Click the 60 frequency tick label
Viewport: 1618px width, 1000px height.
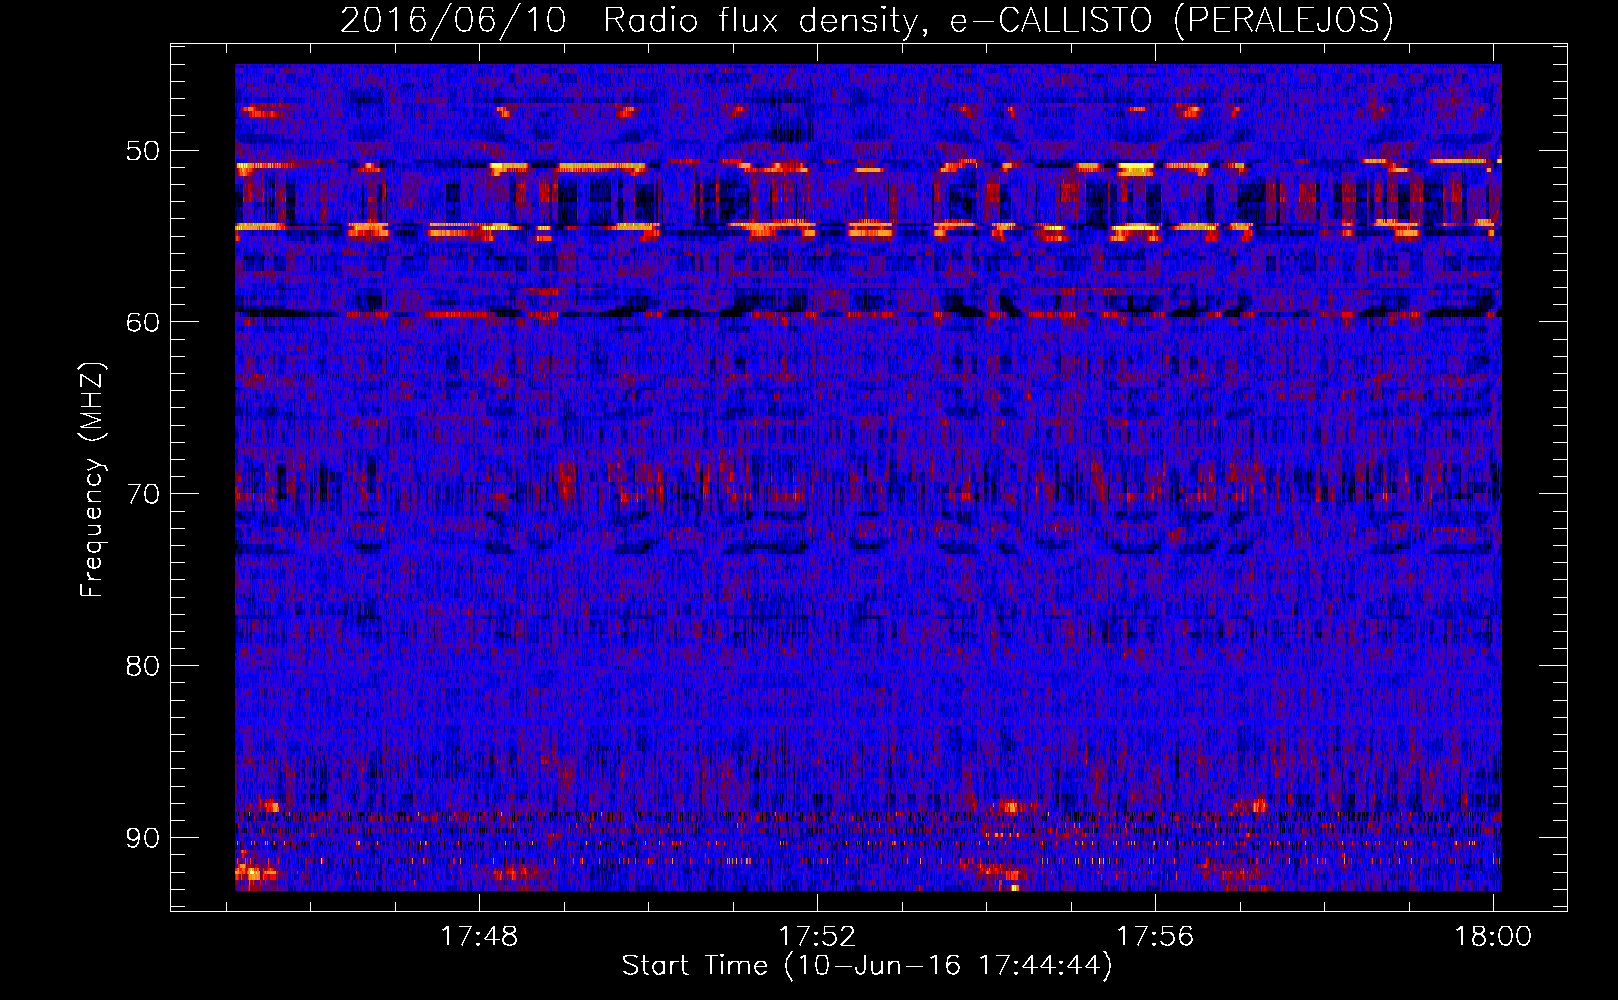click(x=143, y=322)
